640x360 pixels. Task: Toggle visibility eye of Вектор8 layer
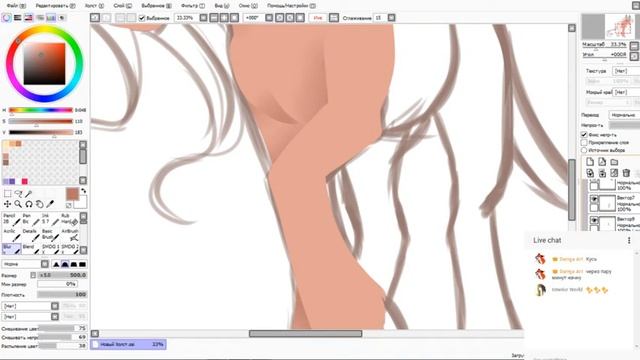click(x=594, y=220)
